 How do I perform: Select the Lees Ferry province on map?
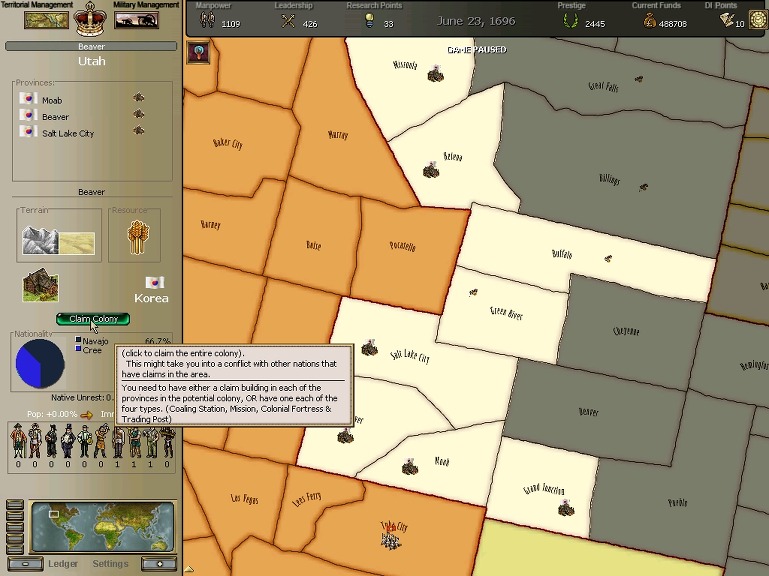(307, 498)
